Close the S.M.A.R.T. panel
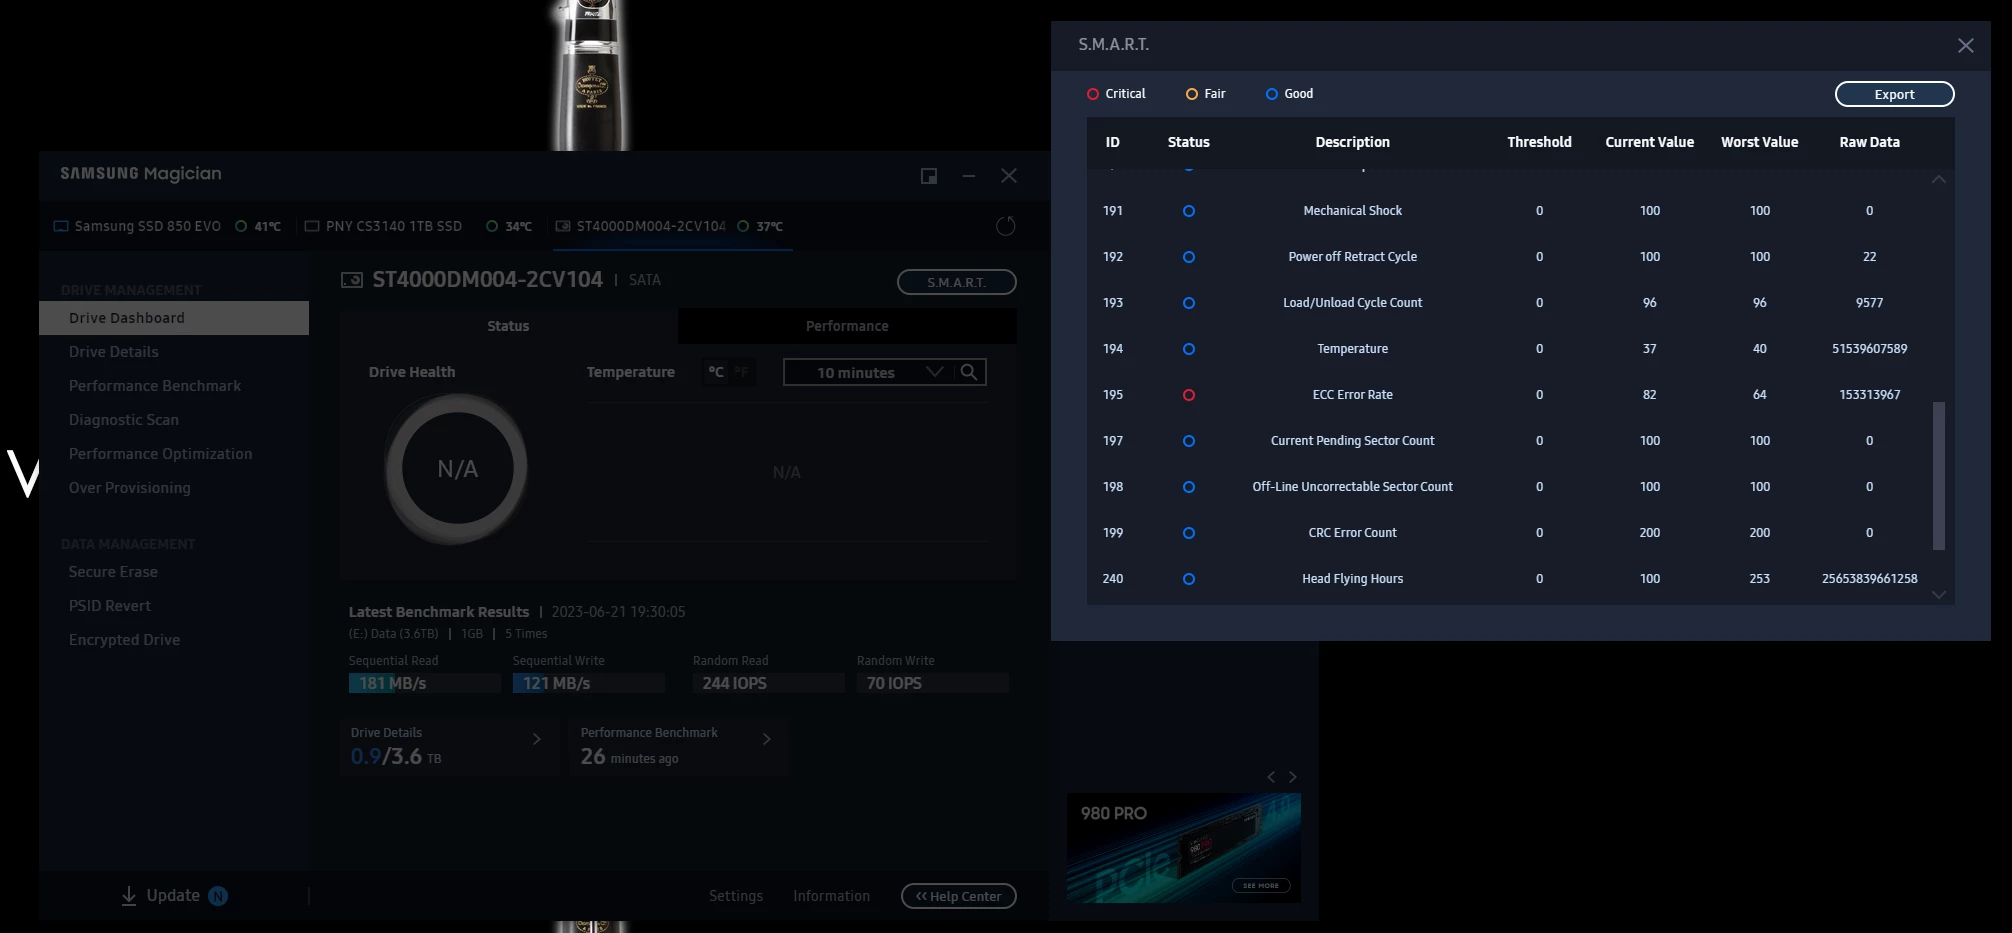Screen dimensions: 2012x933 [1965, 46]
